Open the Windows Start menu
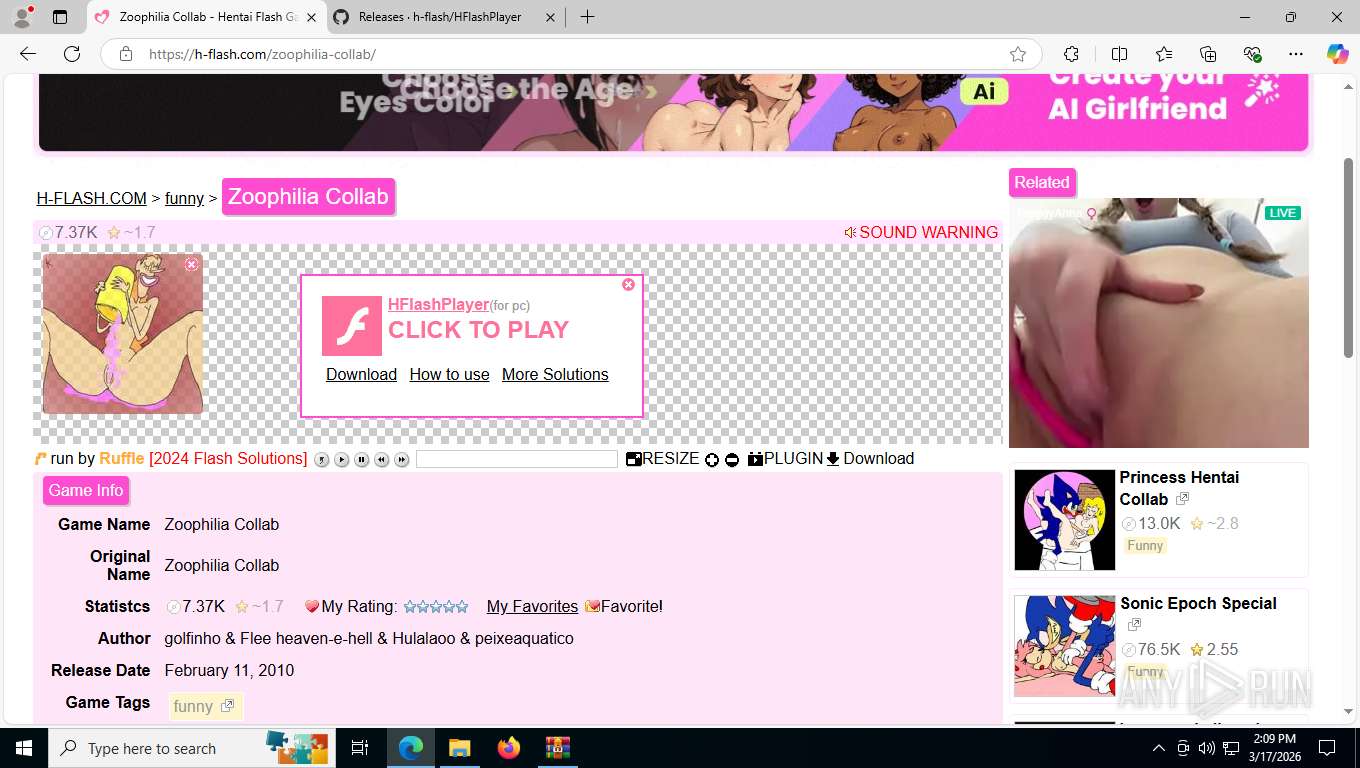Screen dimensions: 1360x768 [x=24, y=748]
